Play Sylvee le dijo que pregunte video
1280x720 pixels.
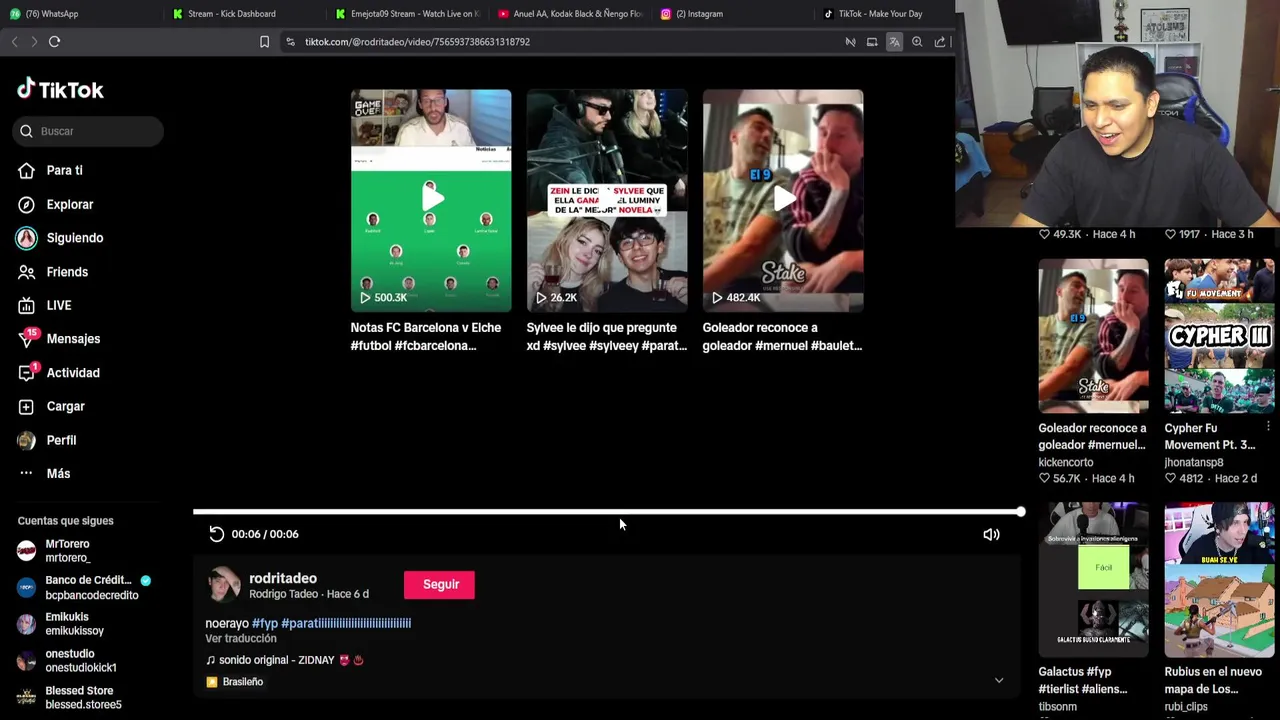[x=607, y=200]
